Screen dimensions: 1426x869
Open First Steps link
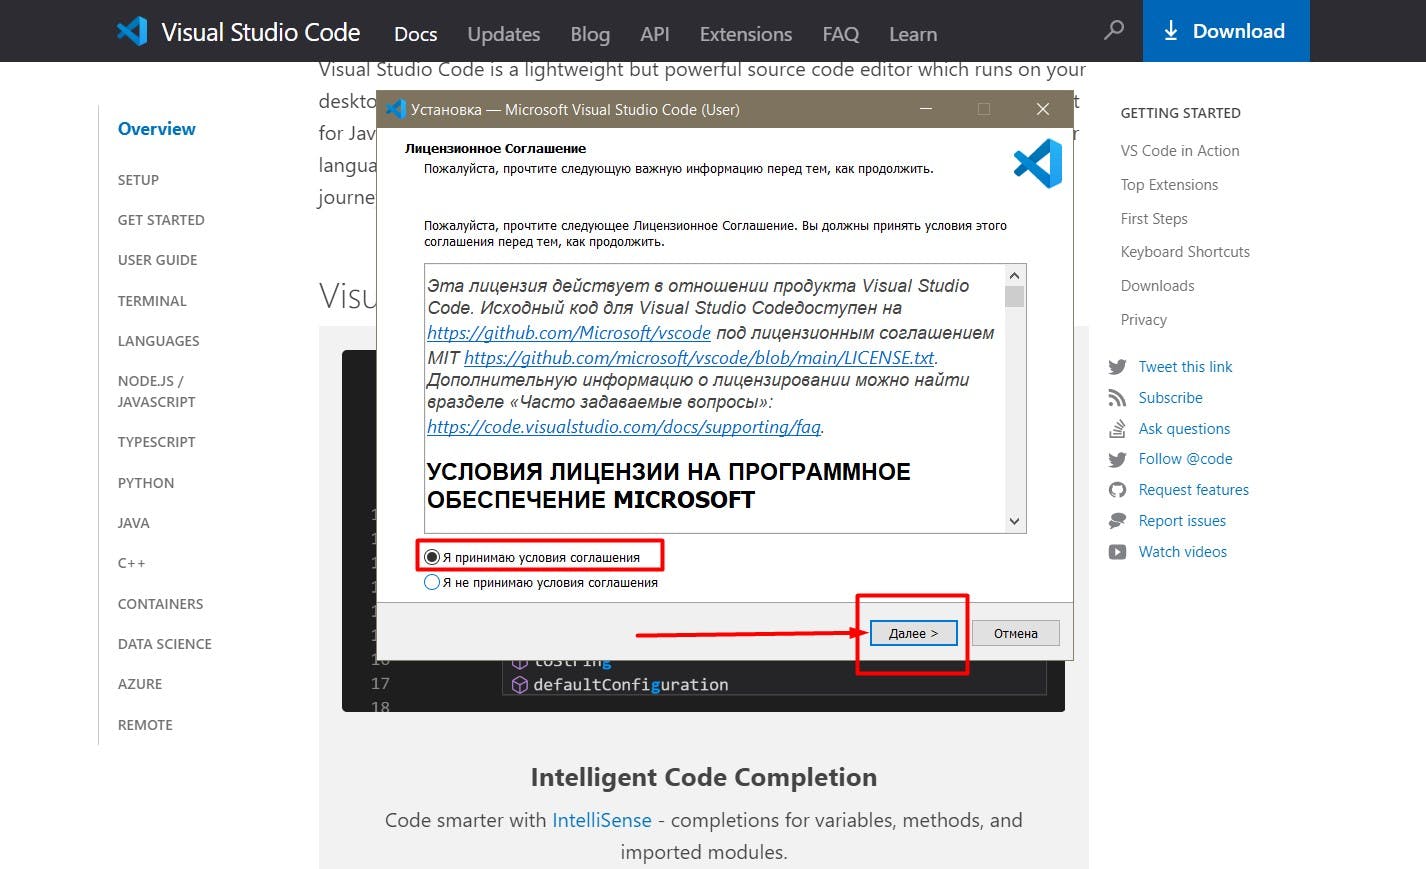pos(1154,219)
